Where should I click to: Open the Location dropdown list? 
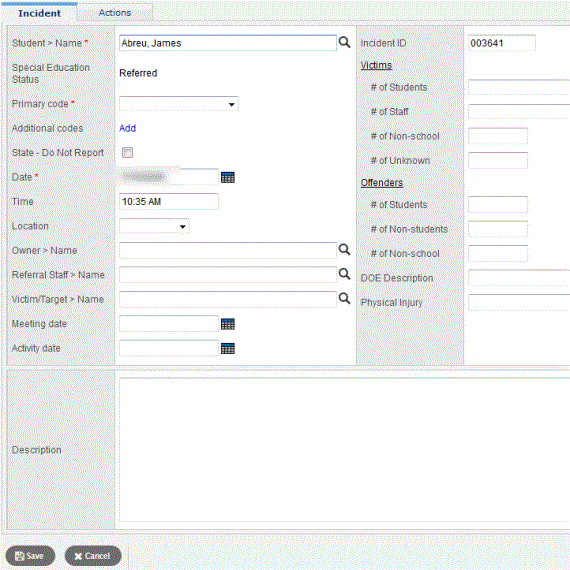154,226
